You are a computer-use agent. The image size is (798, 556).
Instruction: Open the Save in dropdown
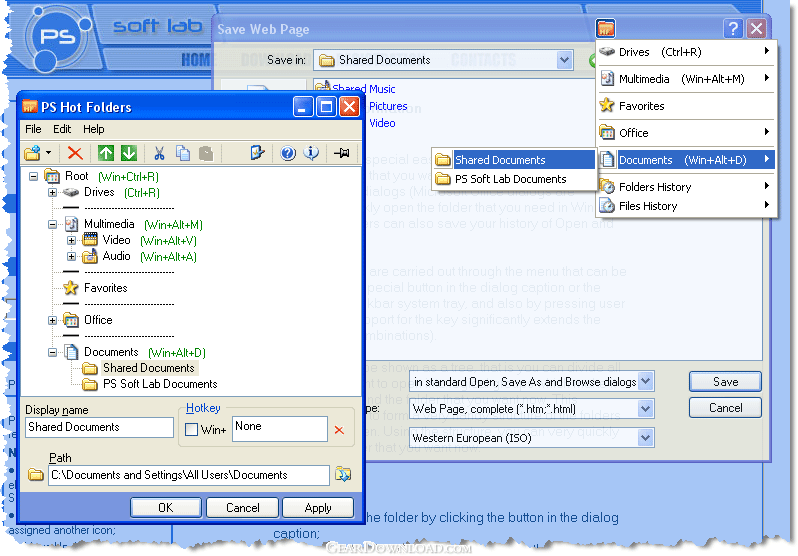(564, 60)
